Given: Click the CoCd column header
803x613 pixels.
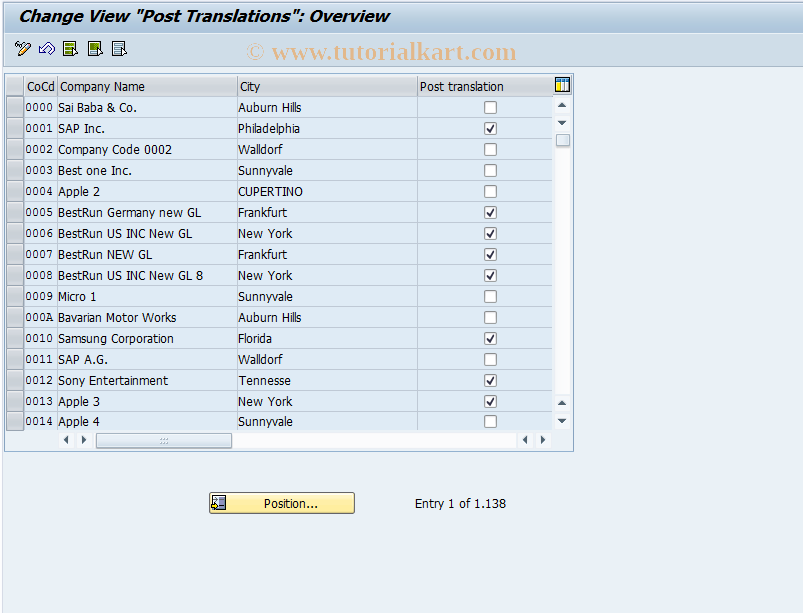Looking at the screenshot, I should point(40,87).
